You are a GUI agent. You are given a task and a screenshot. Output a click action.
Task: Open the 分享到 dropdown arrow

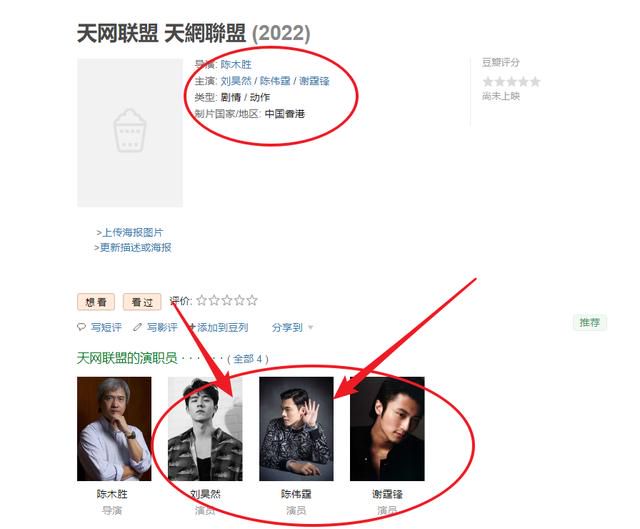tap(311, 327)
